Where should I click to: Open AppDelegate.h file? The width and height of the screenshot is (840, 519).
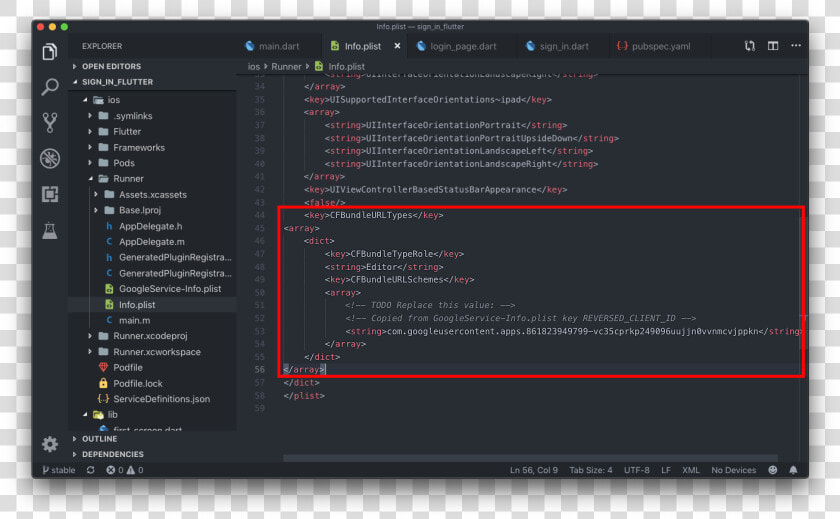[151, 226]
